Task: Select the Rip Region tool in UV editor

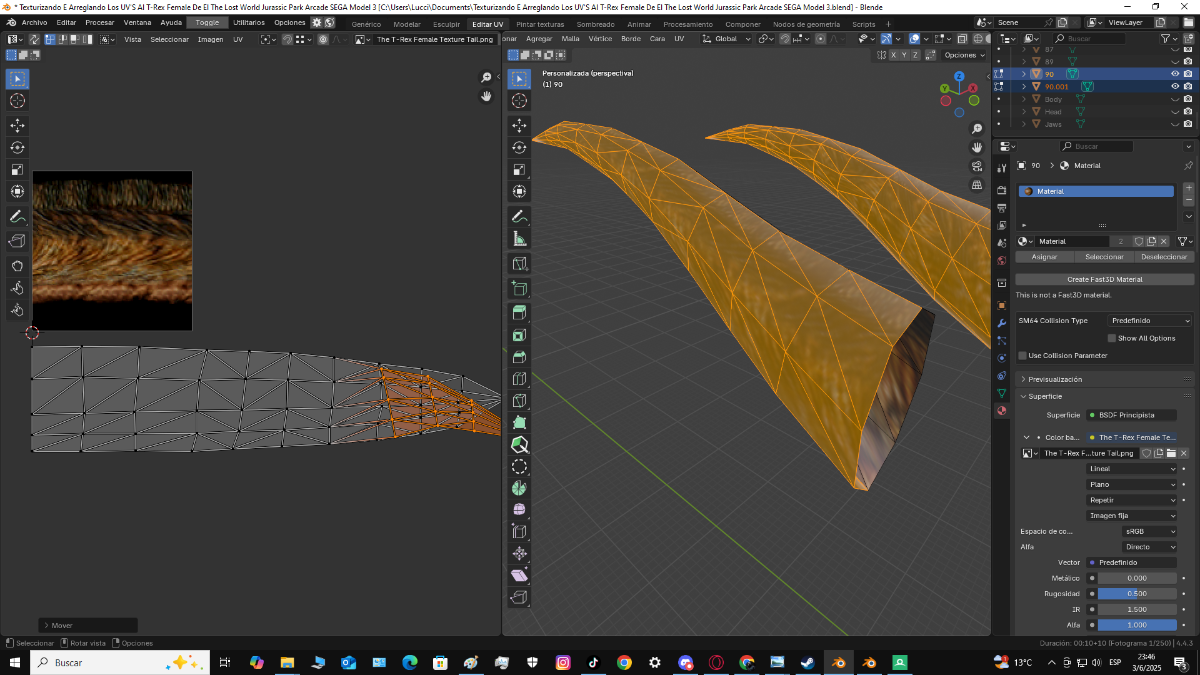Action: click(x=17, y=241)
